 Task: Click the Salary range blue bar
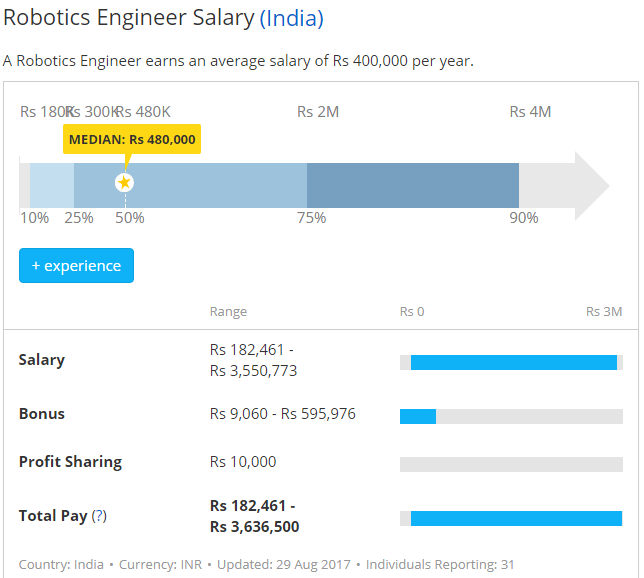(513, 362)
